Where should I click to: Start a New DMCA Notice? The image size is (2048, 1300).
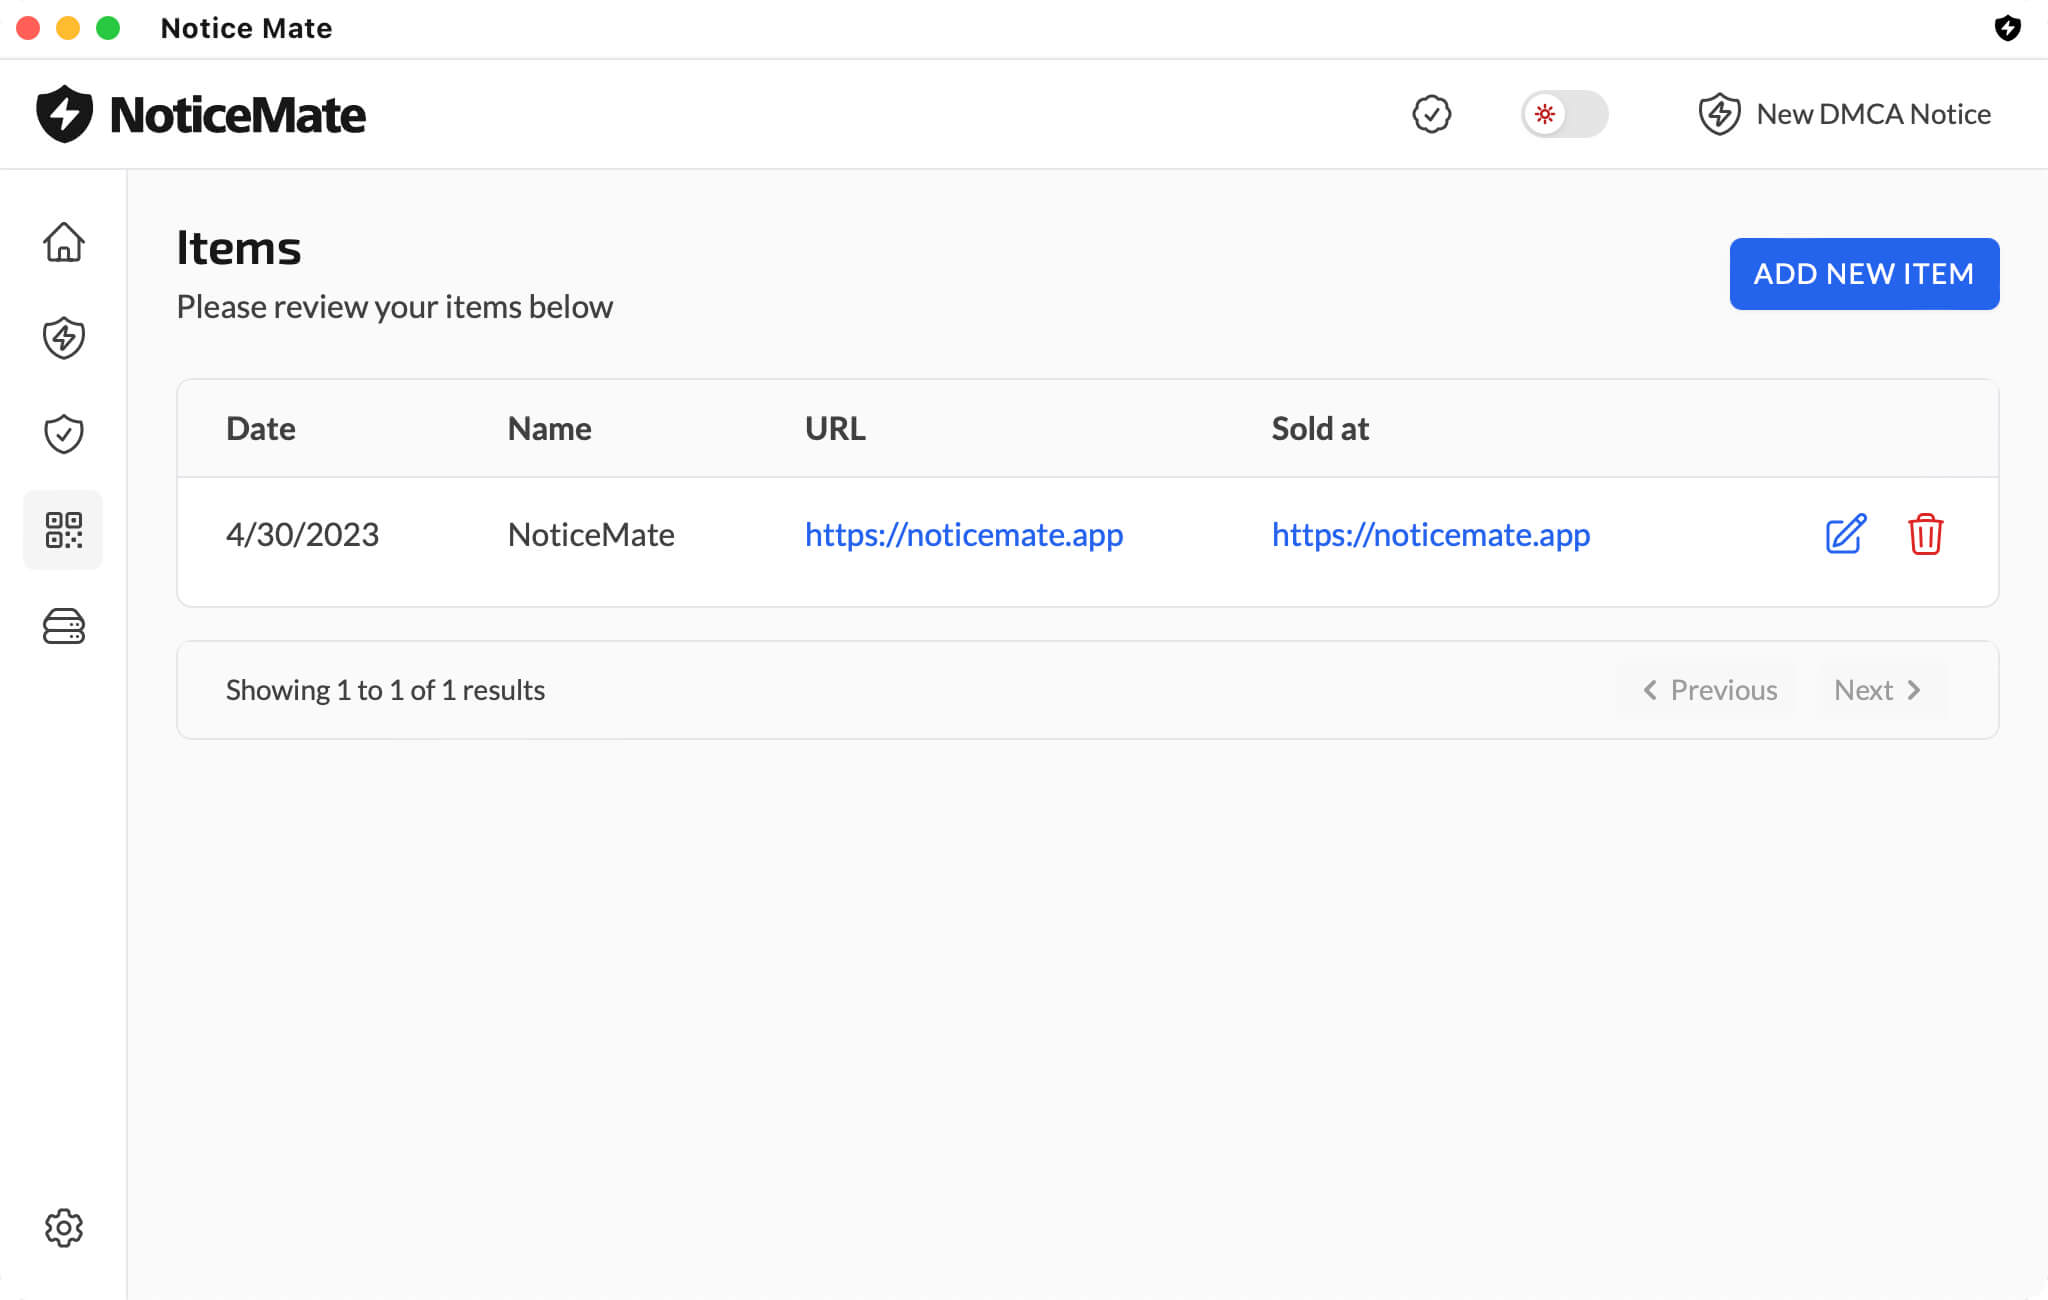(1844, 114)
